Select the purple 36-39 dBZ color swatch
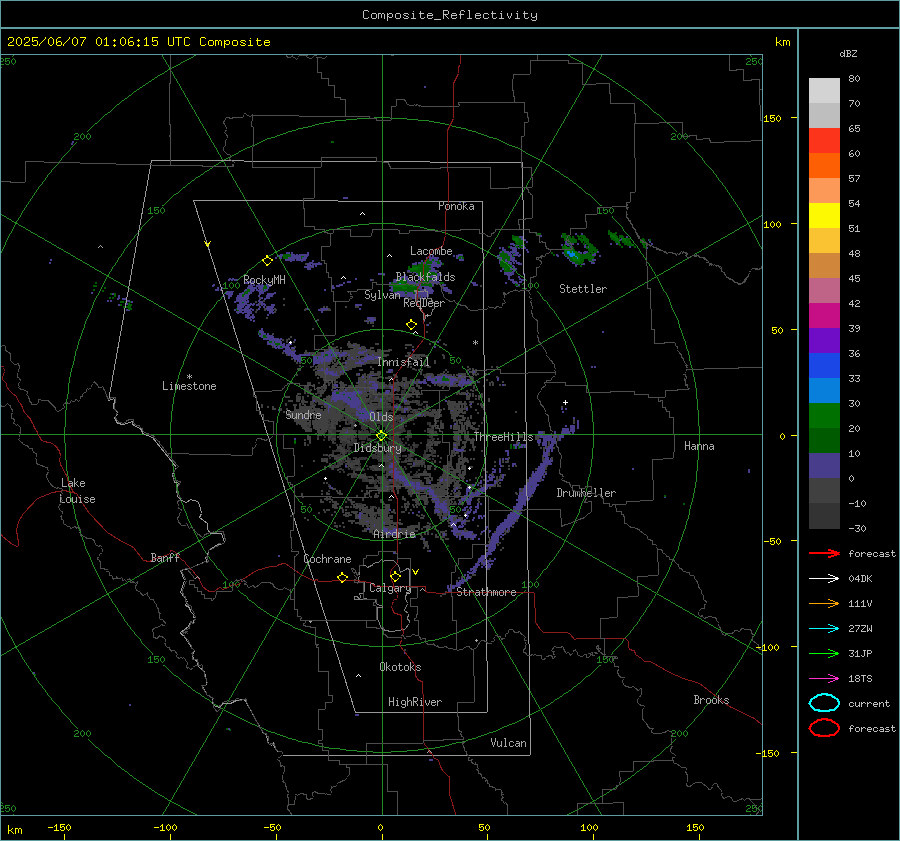This screenshot has height=841, width=900. coord(824,340)
